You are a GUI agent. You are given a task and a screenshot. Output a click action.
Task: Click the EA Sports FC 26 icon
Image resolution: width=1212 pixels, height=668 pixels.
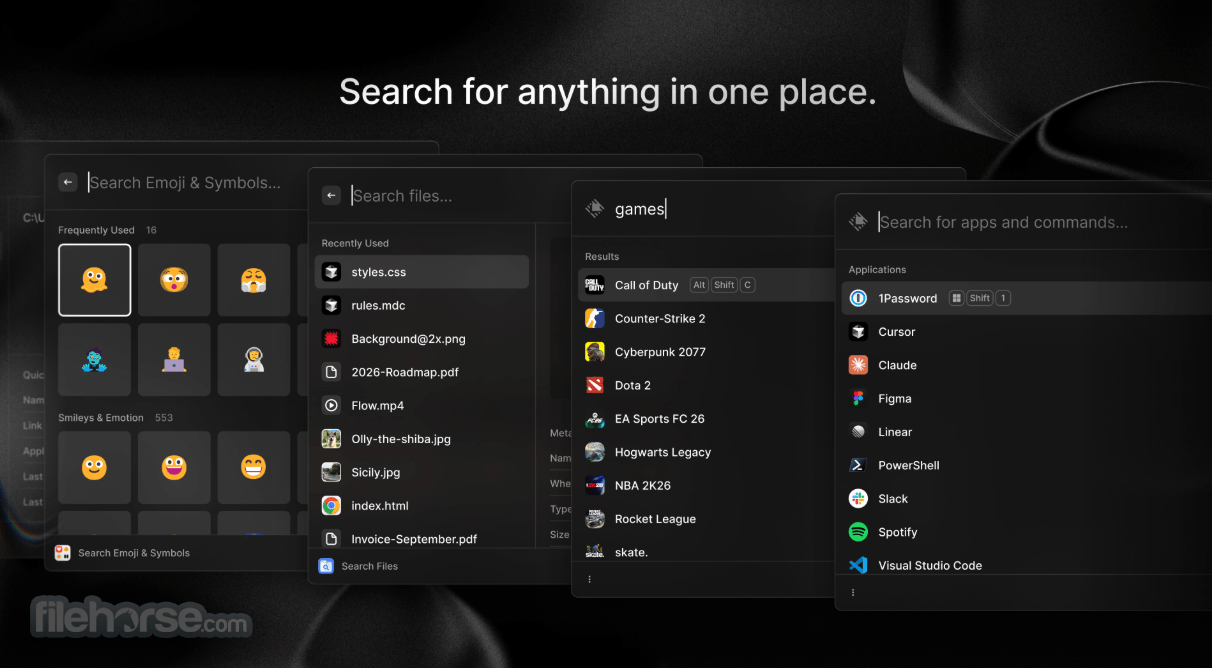pyautogui.click(x=595, y=419)
